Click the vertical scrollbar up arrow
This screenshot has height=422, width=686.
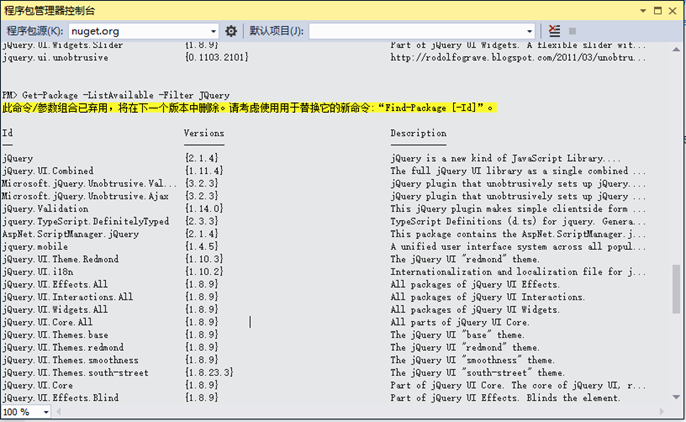tap(676, 49)
